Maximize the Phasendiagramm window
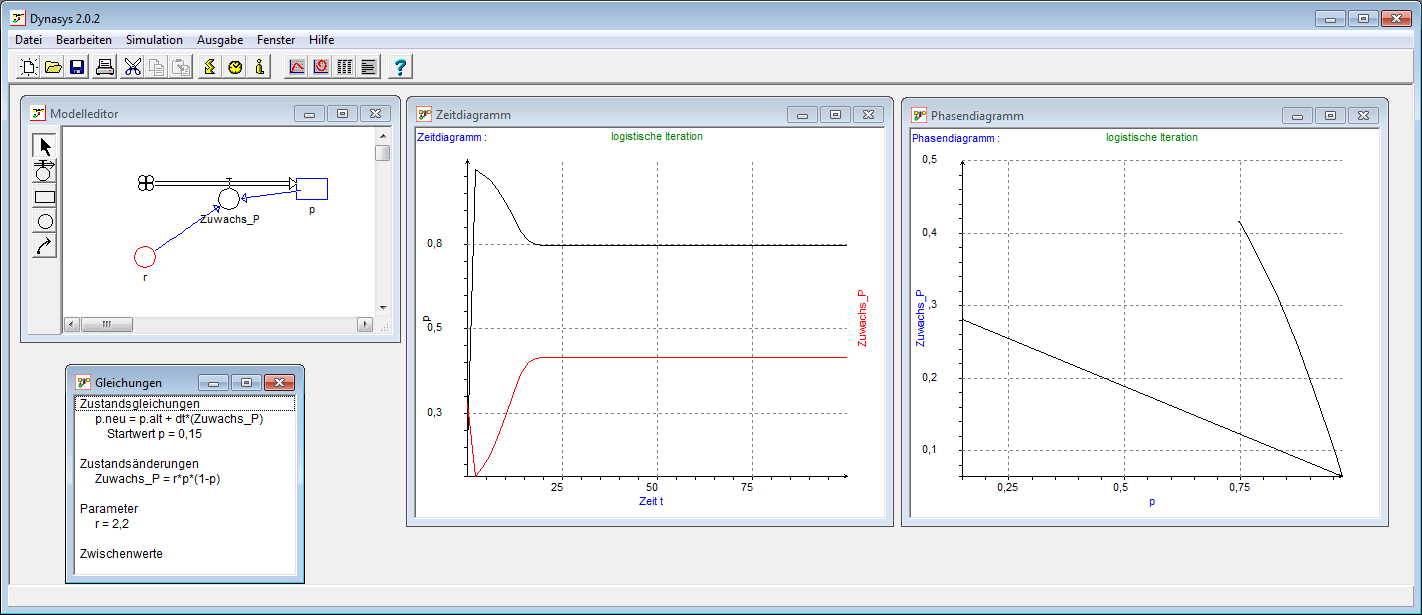 [1330, 115]
